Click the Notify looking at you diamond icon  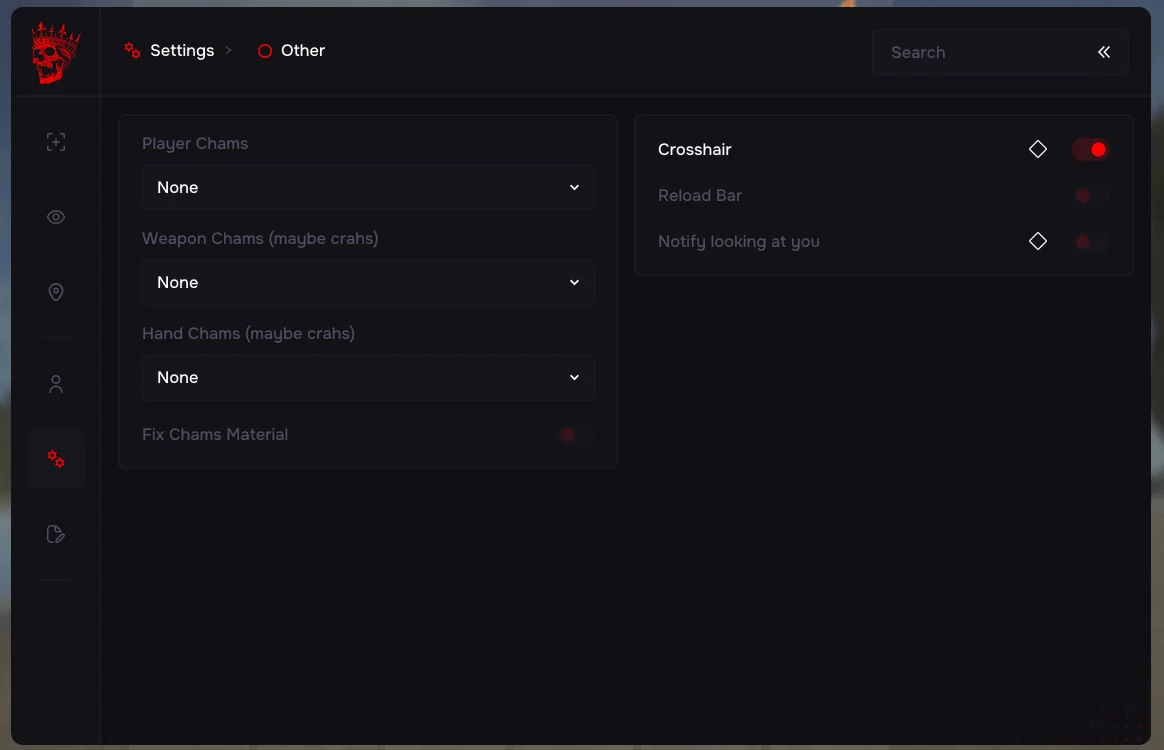coord(1038,241)
